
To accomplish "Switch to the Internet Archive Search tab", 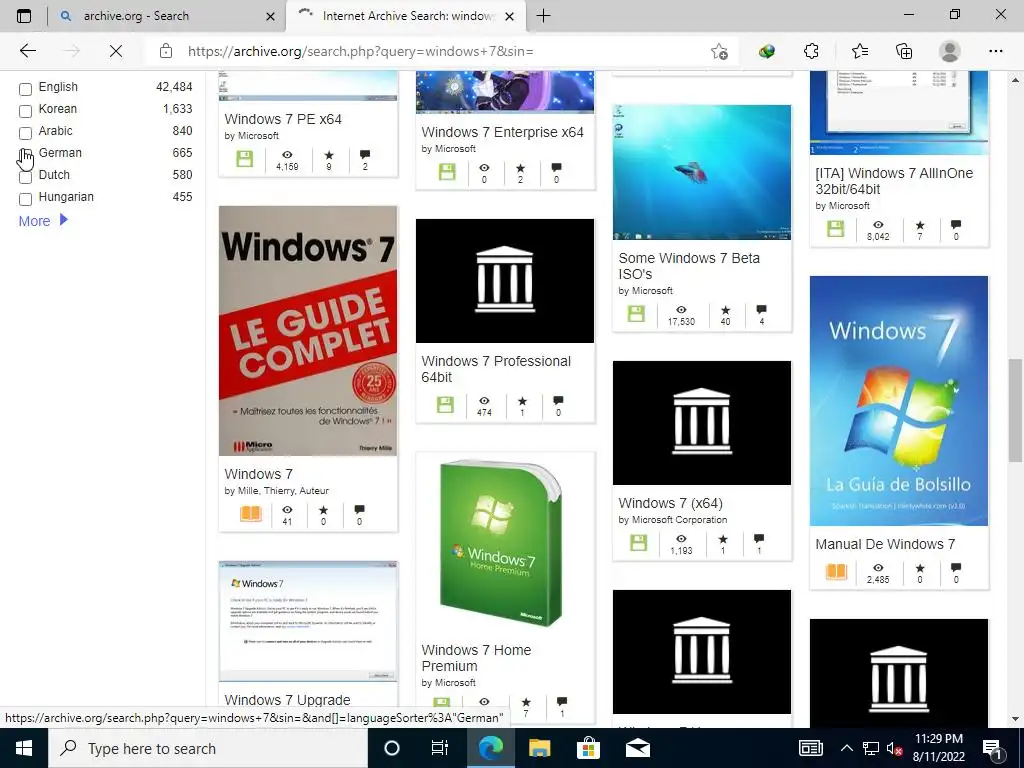I will pos(406,16).
